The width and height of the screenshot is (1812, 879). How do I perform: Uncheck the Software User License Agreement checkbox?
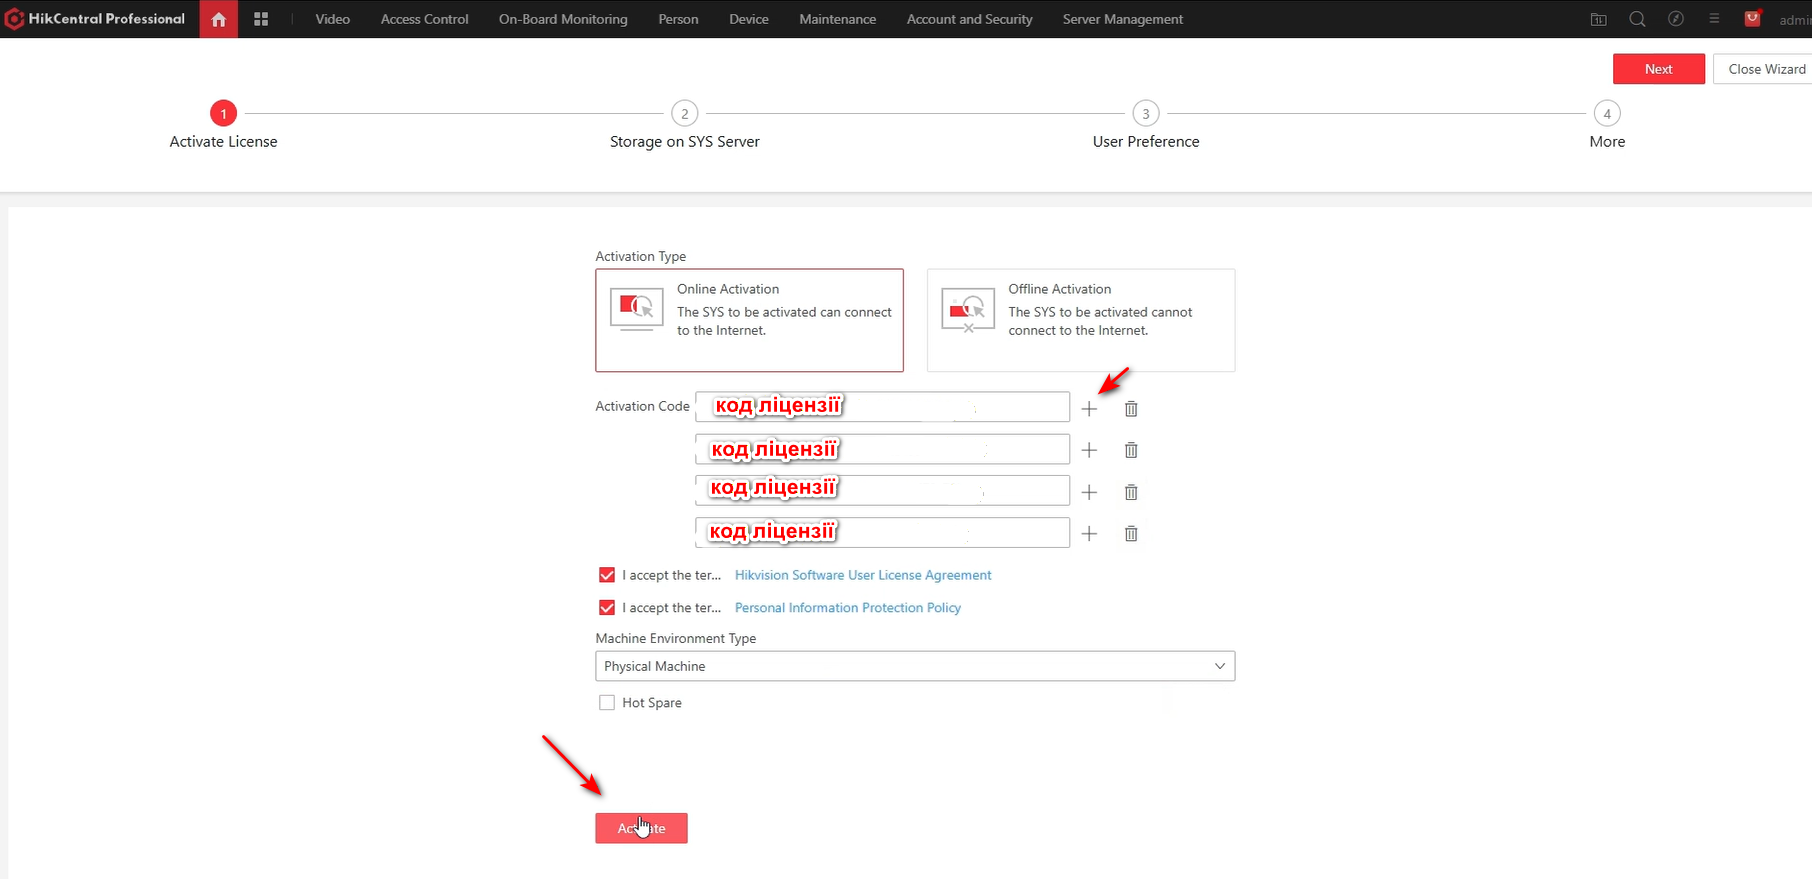pos(607,575)
